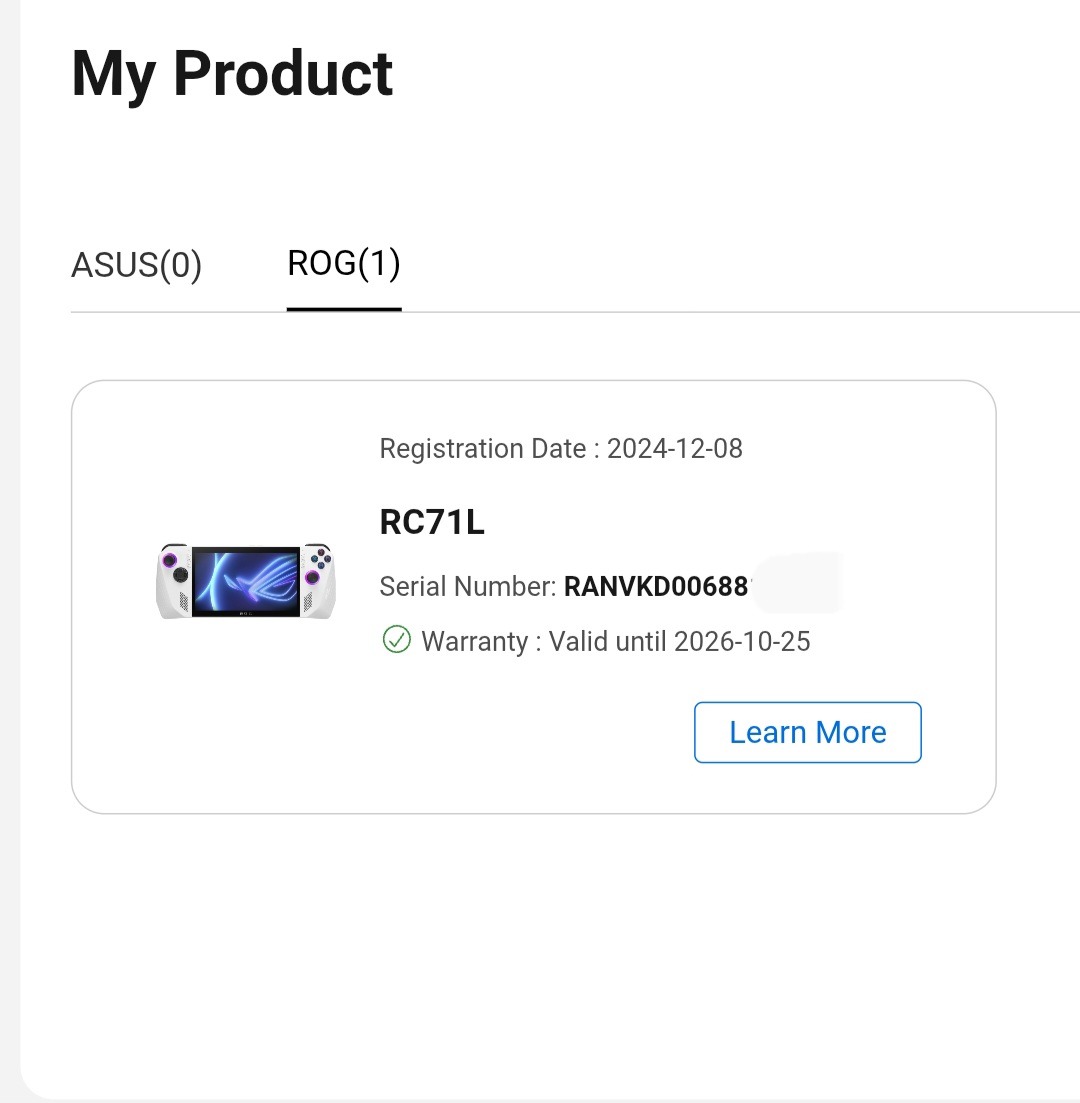Click the word Warranty beside the checkmark

pyautogui.click(x=474, y=641)
